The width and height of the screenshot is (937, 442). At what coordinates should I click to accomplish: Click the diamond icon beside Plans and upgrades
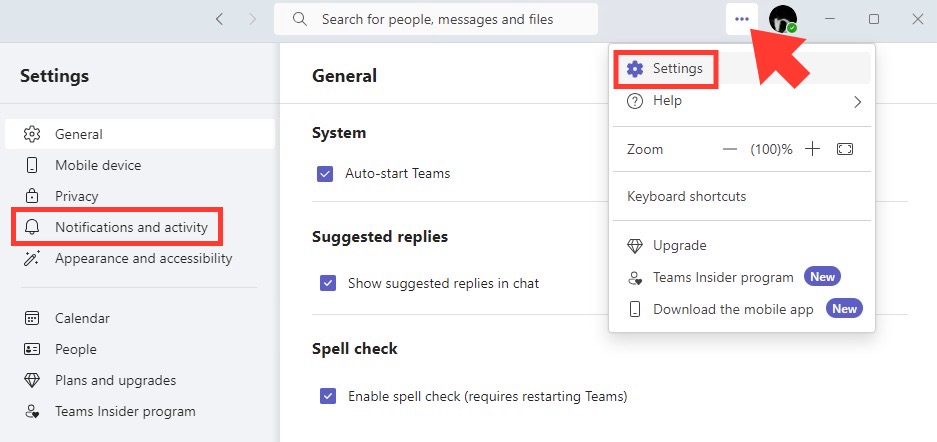pos(32,380)
